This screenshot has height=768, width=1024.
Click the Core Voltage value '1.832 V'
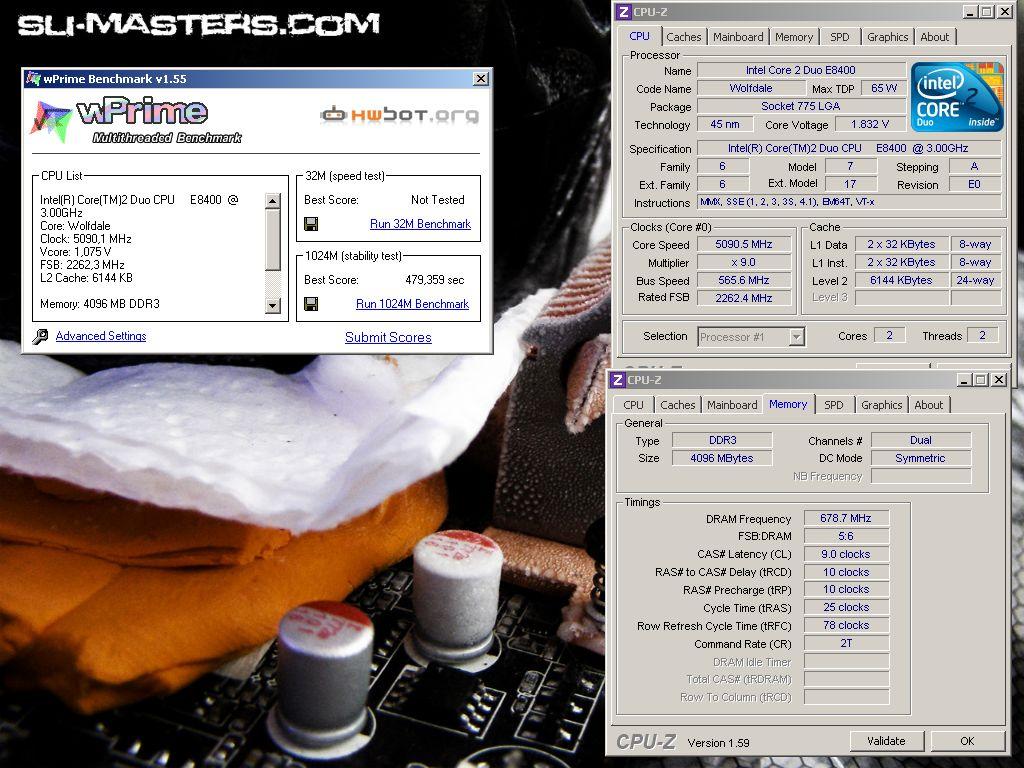coord(870,124)
